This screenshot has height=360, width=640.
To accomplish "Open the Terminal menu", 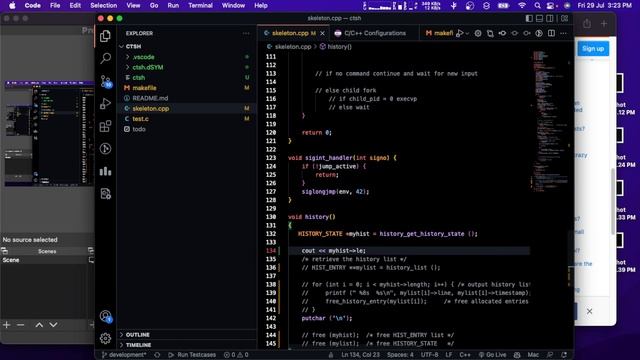I will click(x=200, y=5).
